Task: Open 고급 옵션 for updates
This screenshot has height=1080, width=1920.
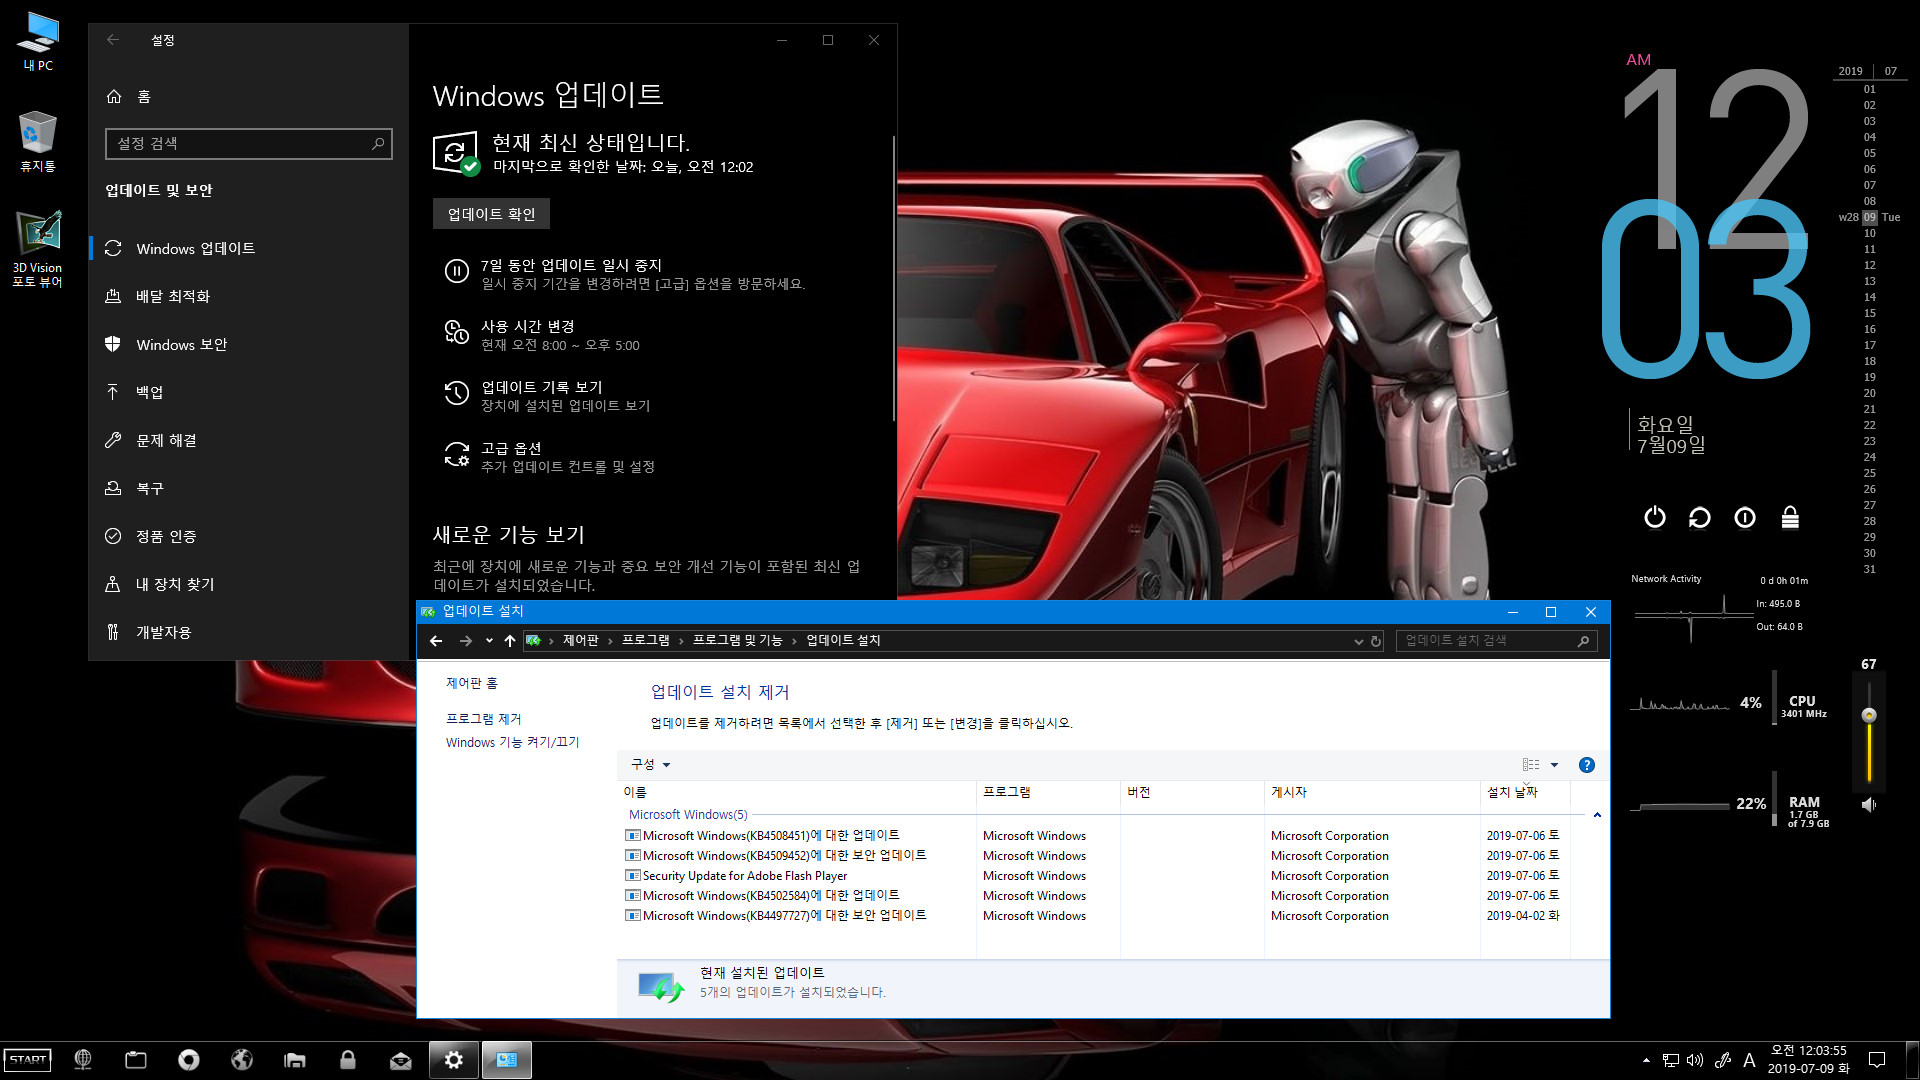Action: point(550,457)
